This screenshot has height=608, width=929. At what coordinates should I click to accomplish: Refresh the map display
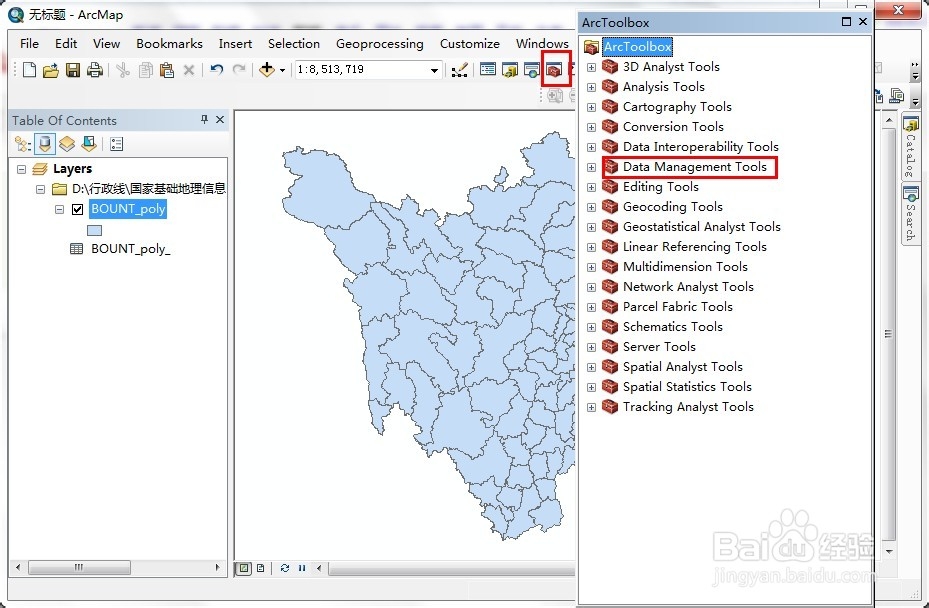pyautogui.click(x=285, y=568)
